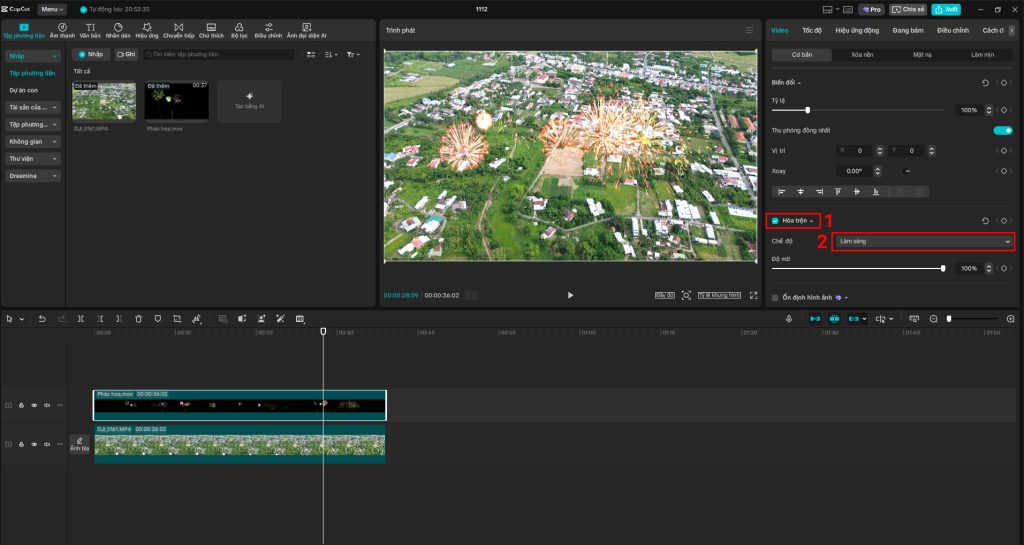Switch to the Tốc độ tab
The width and height of the screenshot is (1024, 545).
(811, 30)
